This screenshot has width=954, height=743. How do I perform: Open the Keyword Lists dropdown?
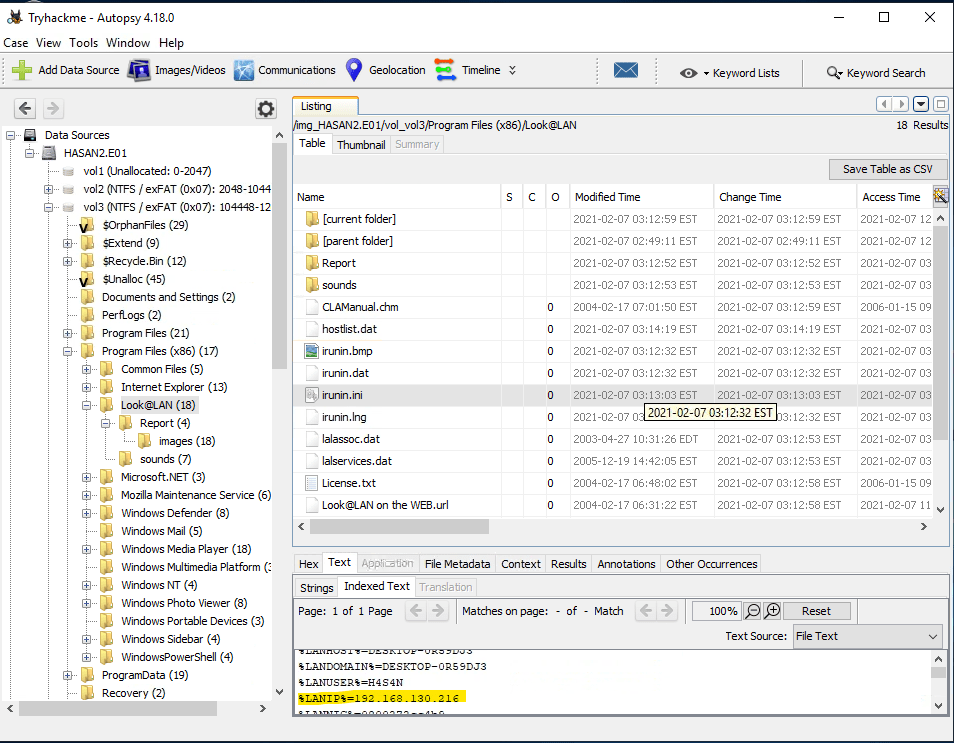(x=729, y=73)
